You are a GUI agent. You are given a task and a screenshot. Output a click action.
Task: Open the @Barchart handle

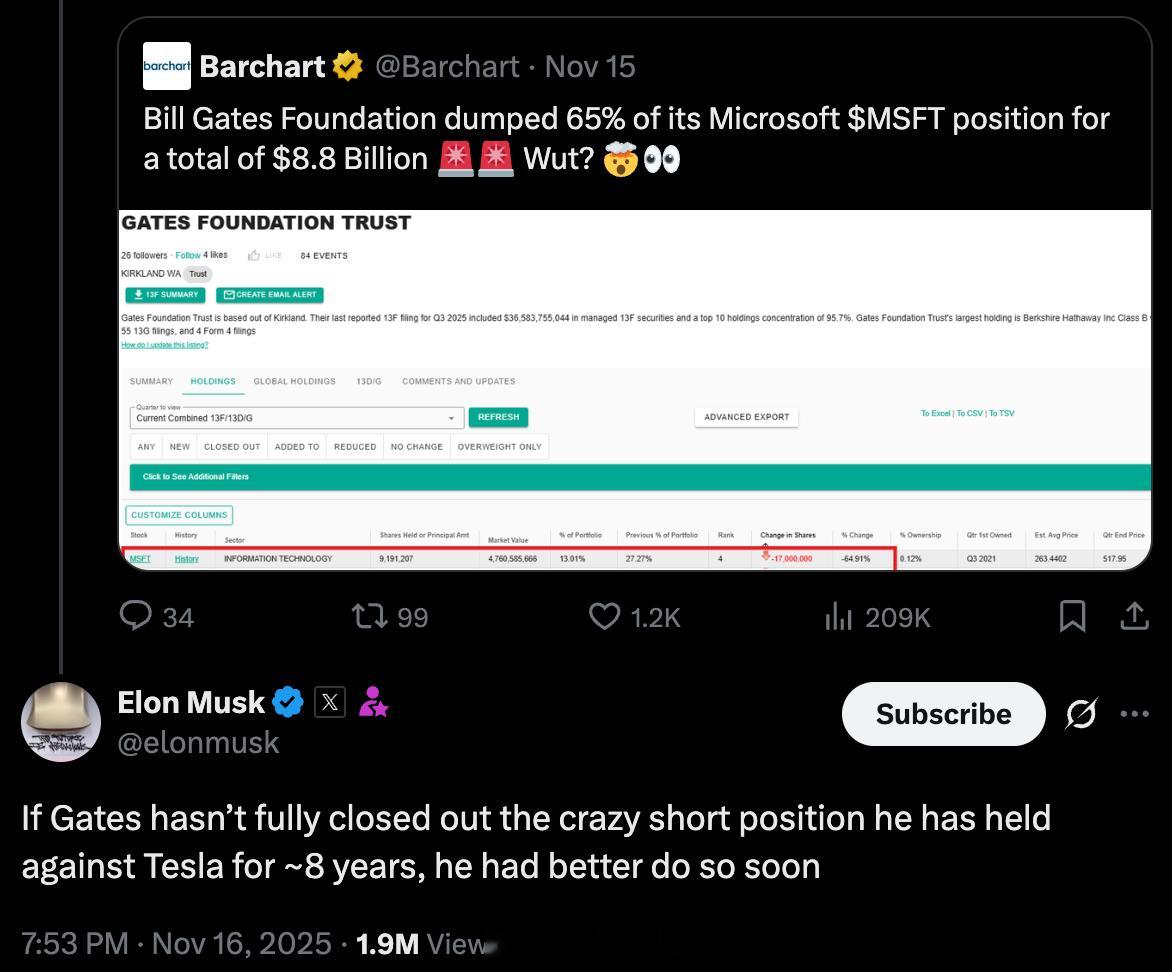point(446,67)
